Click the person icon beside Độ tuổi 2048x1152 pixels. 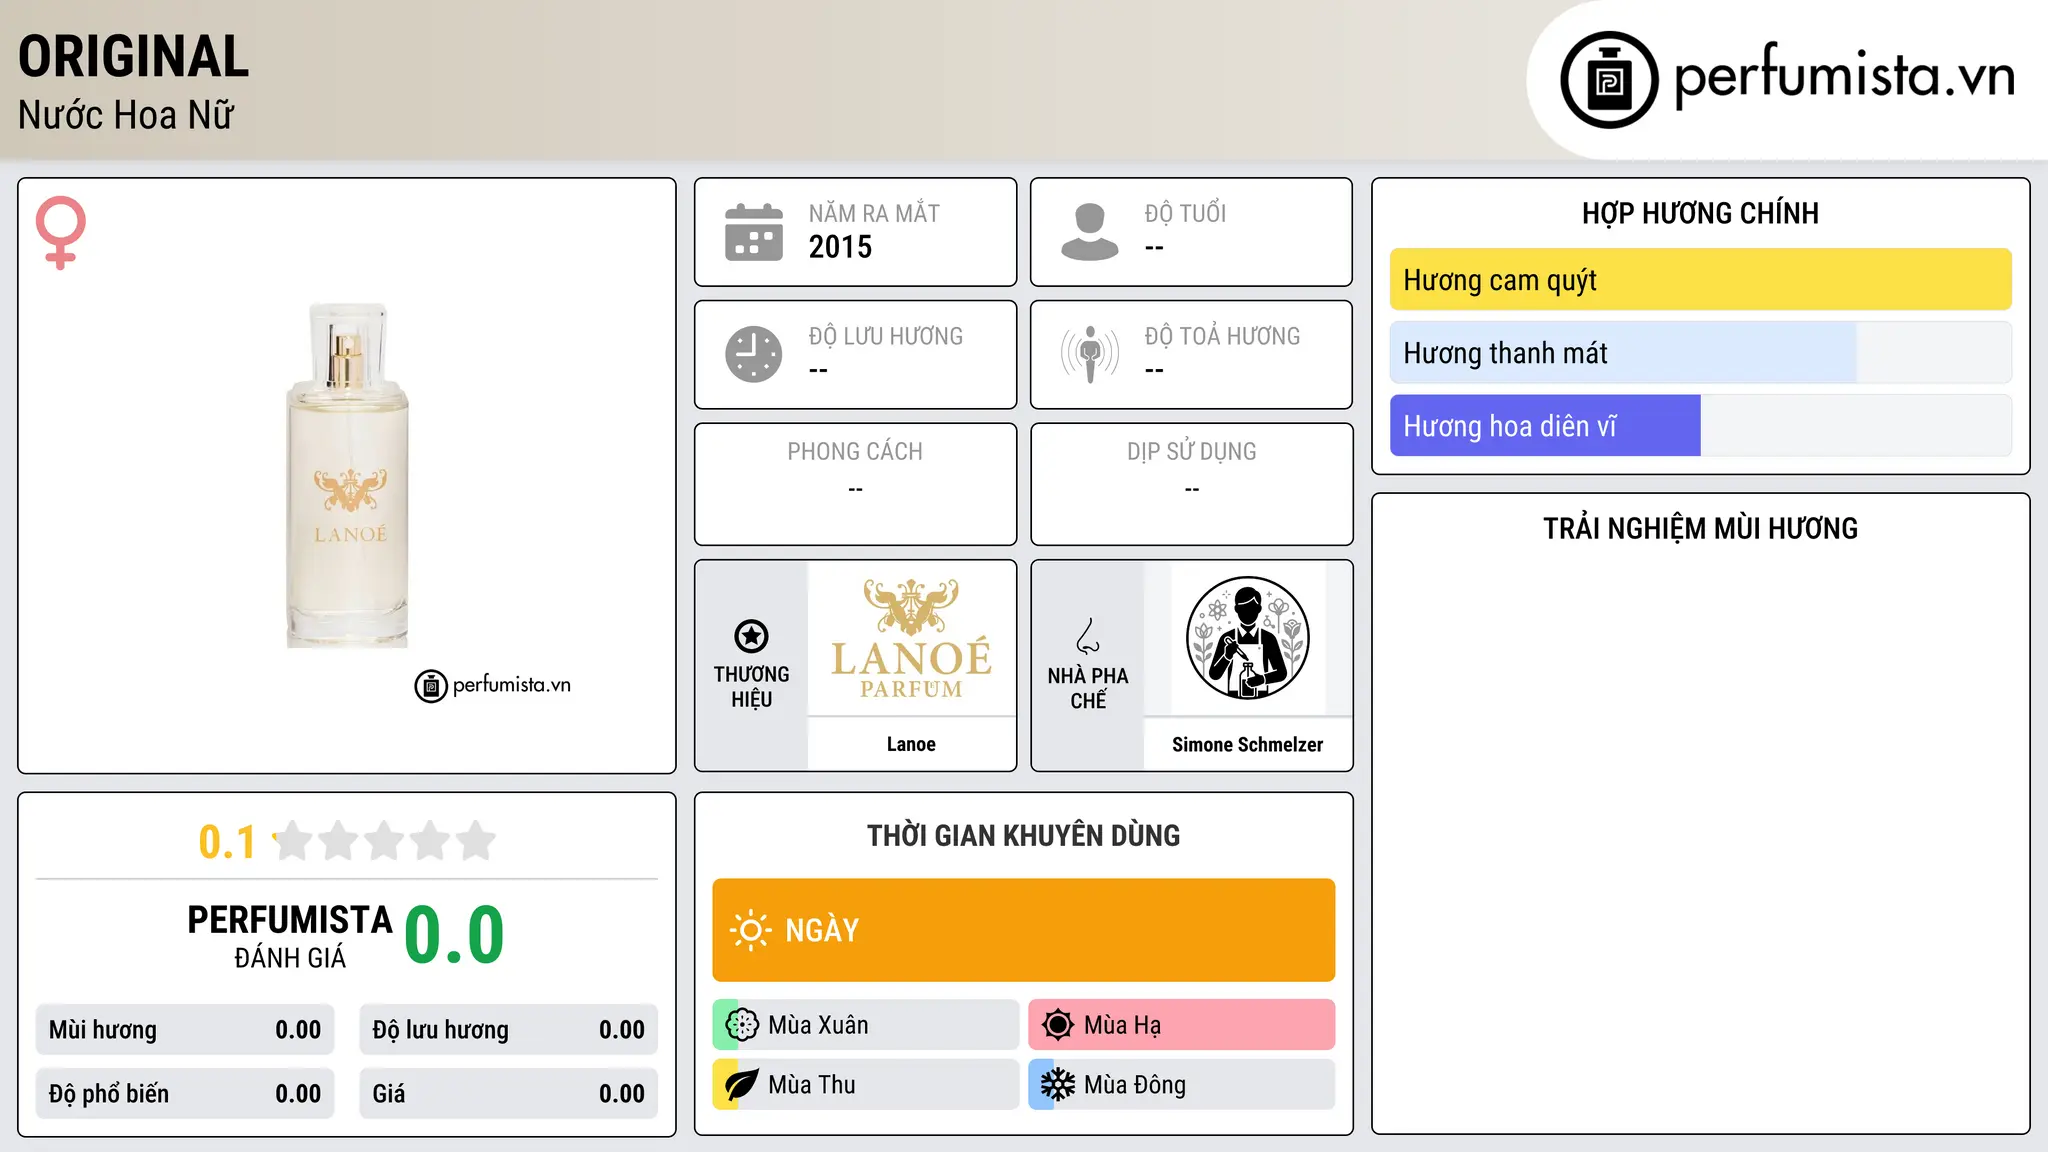point(1090,232)
